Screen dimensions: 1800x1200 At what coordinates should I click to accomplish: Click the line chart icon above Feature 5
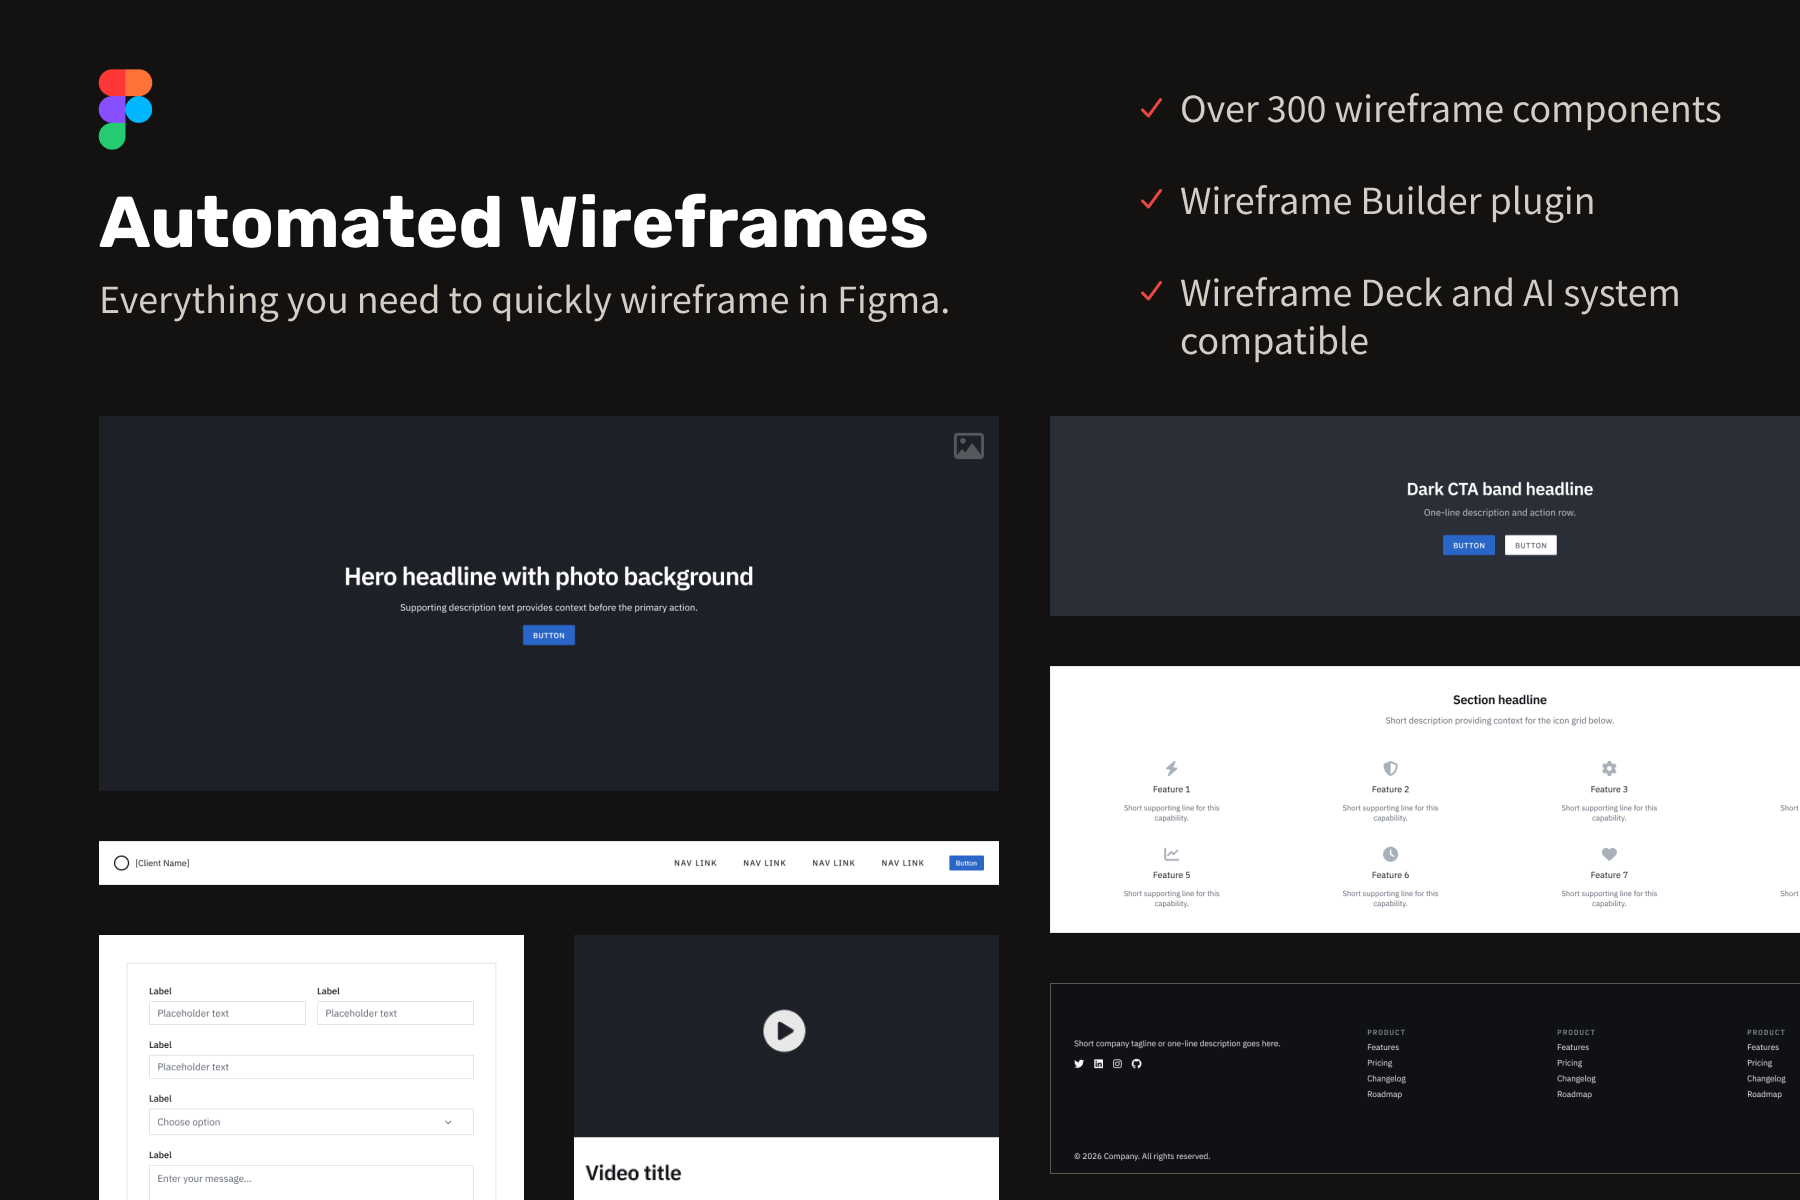pyautogui.click(x=1171, y=854)
